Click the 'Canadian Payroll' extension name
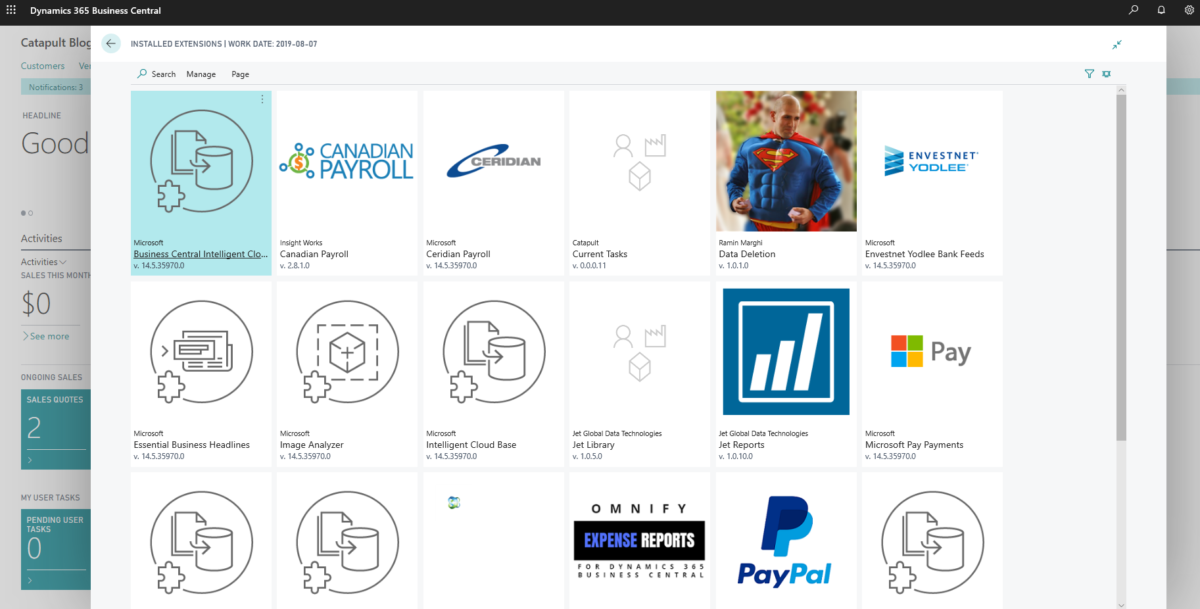Image resolution: width=1200 pixels, height=609 pixels. pyautogui.click(x=314, y=254)
